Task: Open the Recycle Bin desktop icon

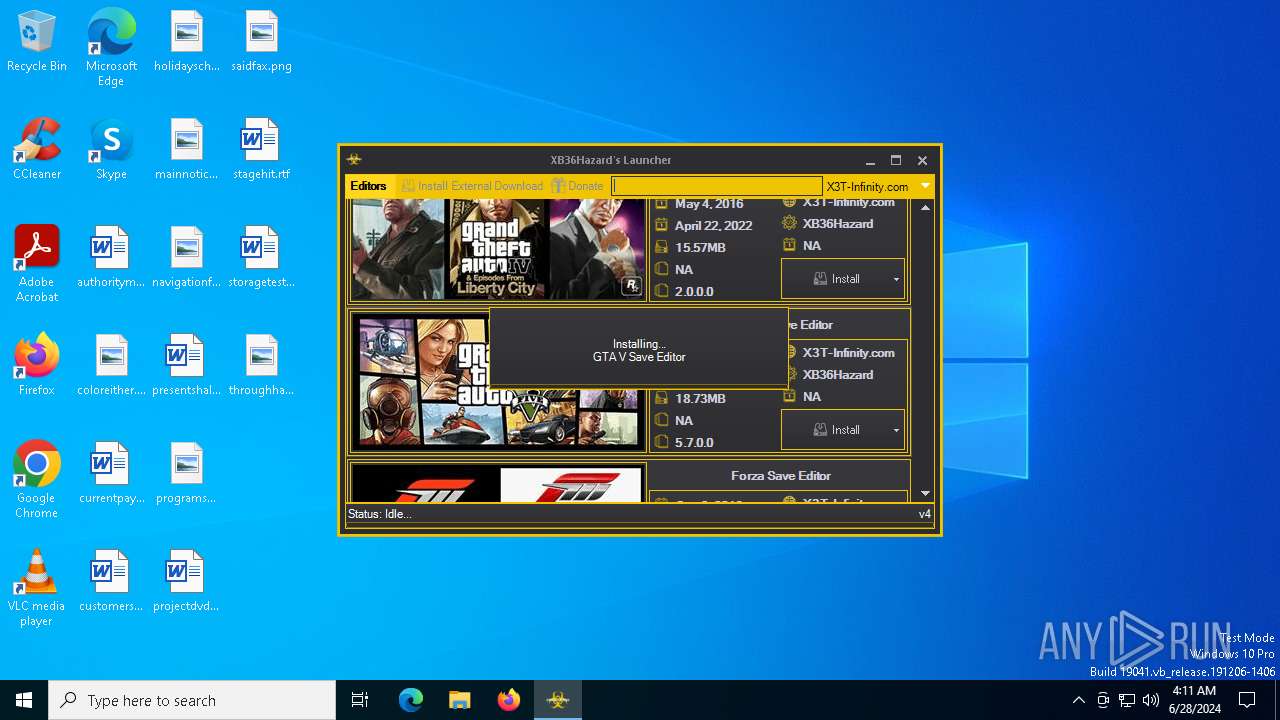Action: 37,43
